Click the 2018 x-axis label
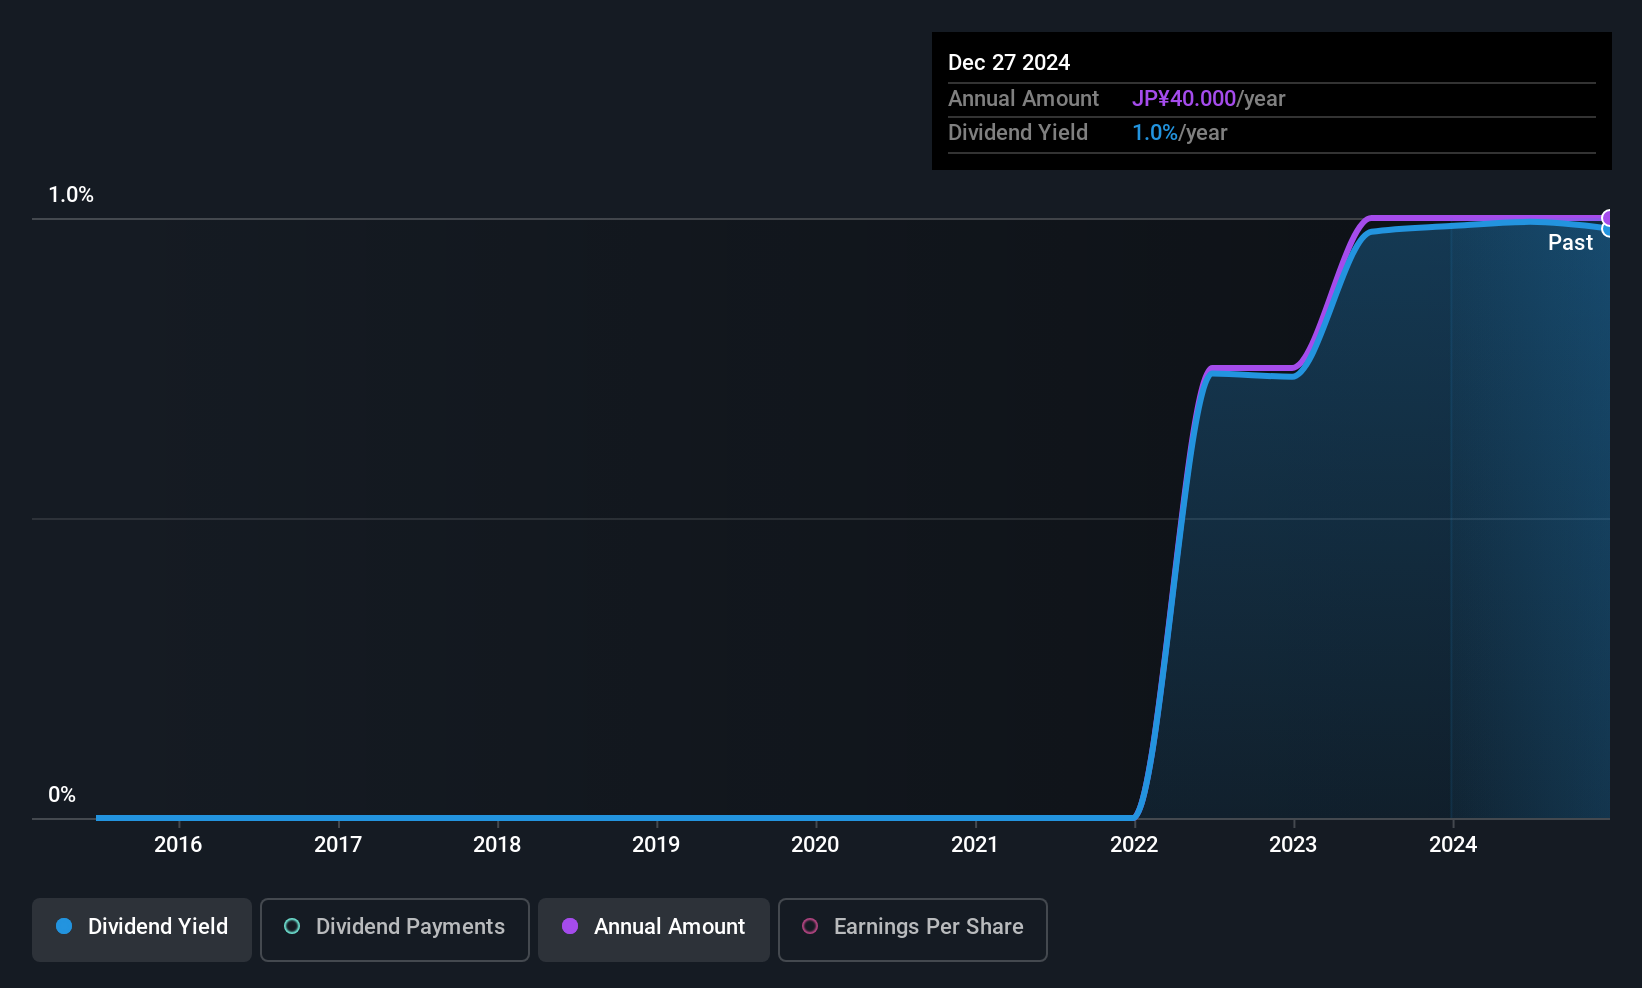The image size is (1642, 988). 497,845
